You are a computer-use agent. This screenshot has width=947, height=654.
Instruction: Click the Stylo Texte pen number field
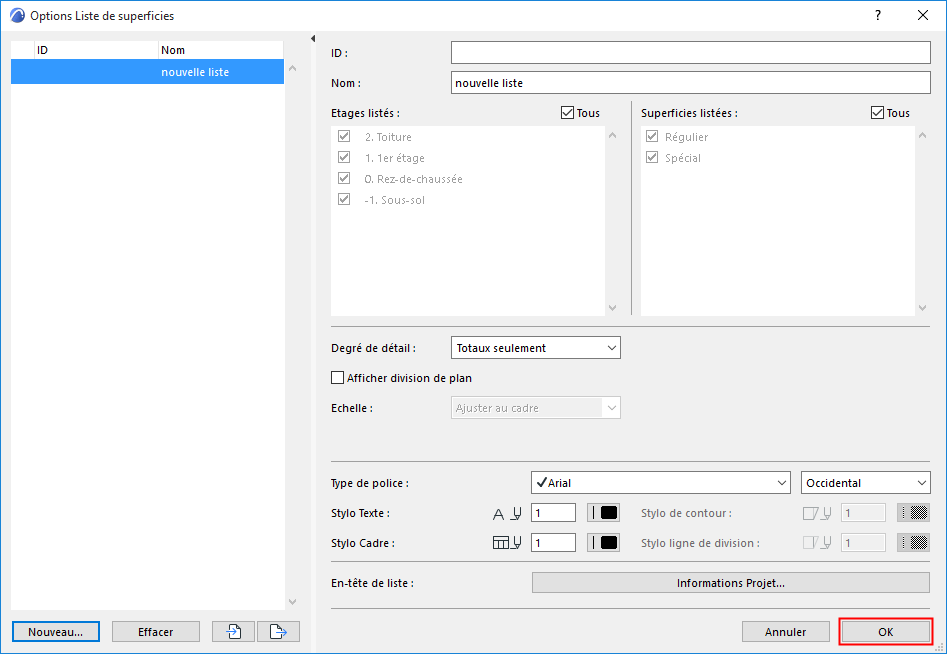pyautogui.click(x=553, y=513)
